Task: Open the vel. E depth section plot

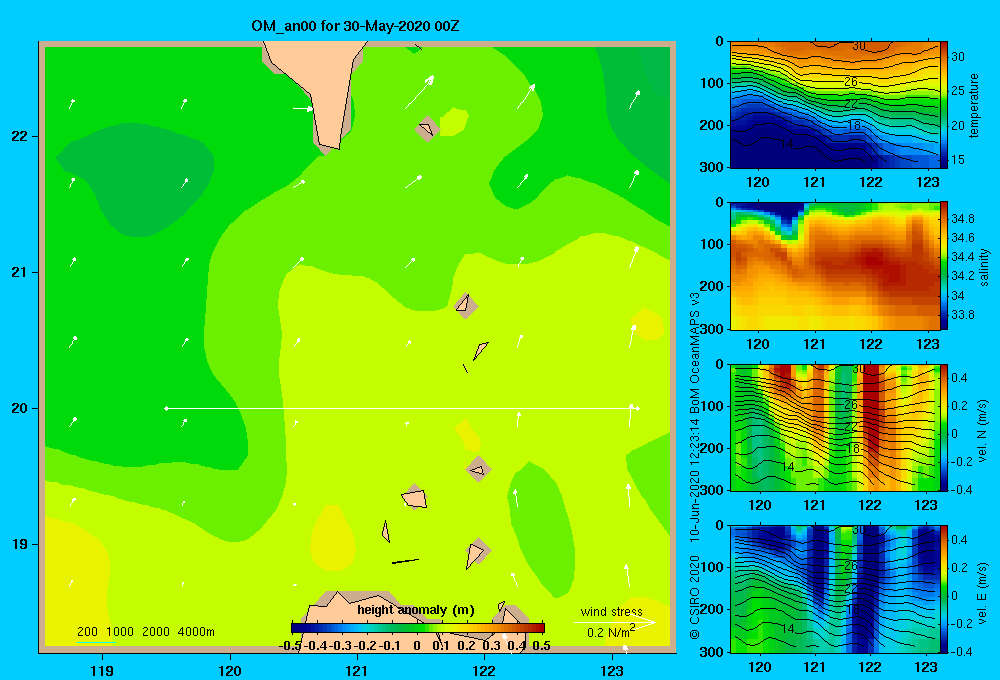Action: point(835,589)
